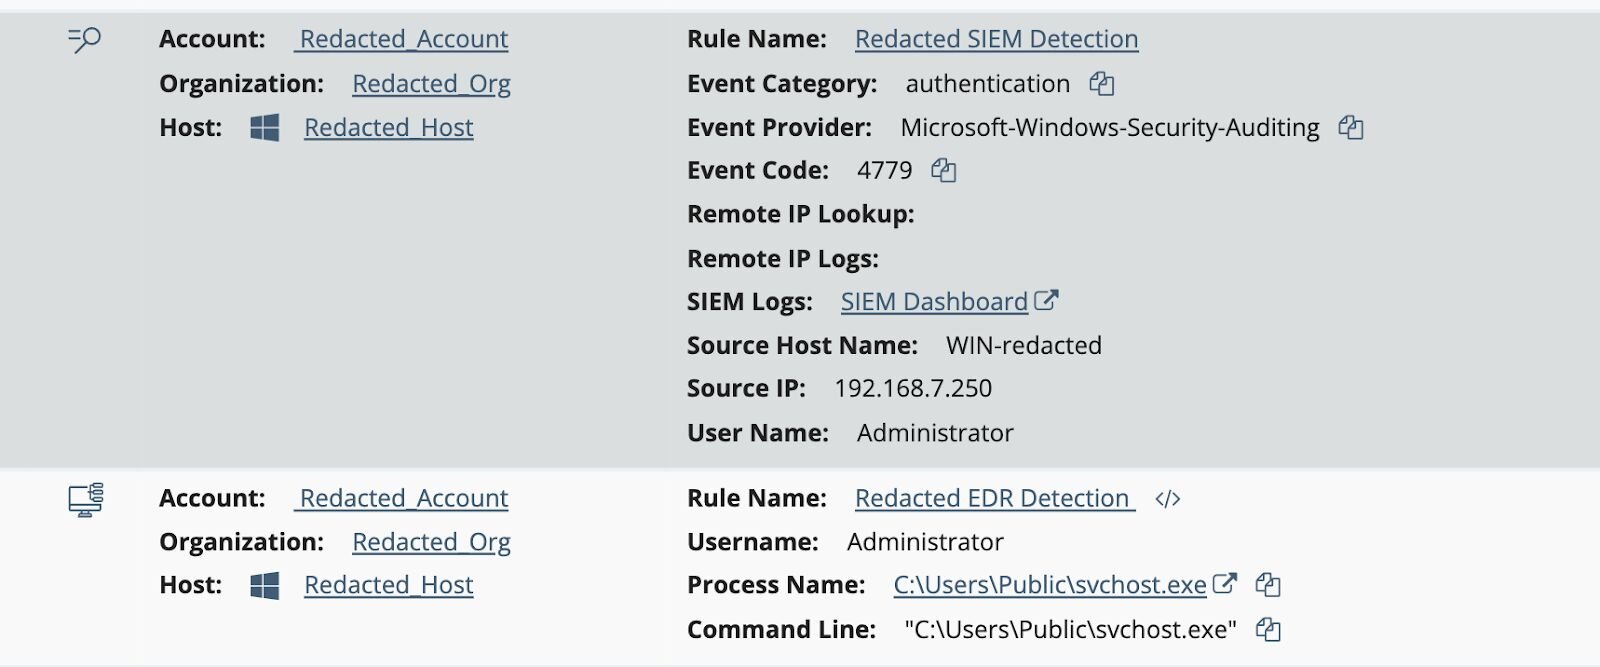Click the Windows logo in second Host row

pos(265,586)
